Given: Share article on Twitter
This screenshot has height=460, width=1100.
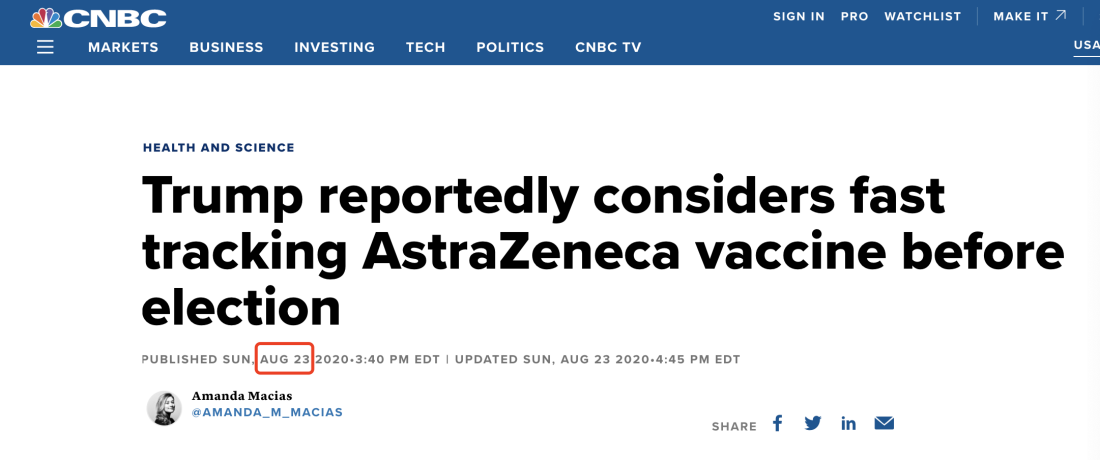Looking at the screenshot, I should point(812,424).
